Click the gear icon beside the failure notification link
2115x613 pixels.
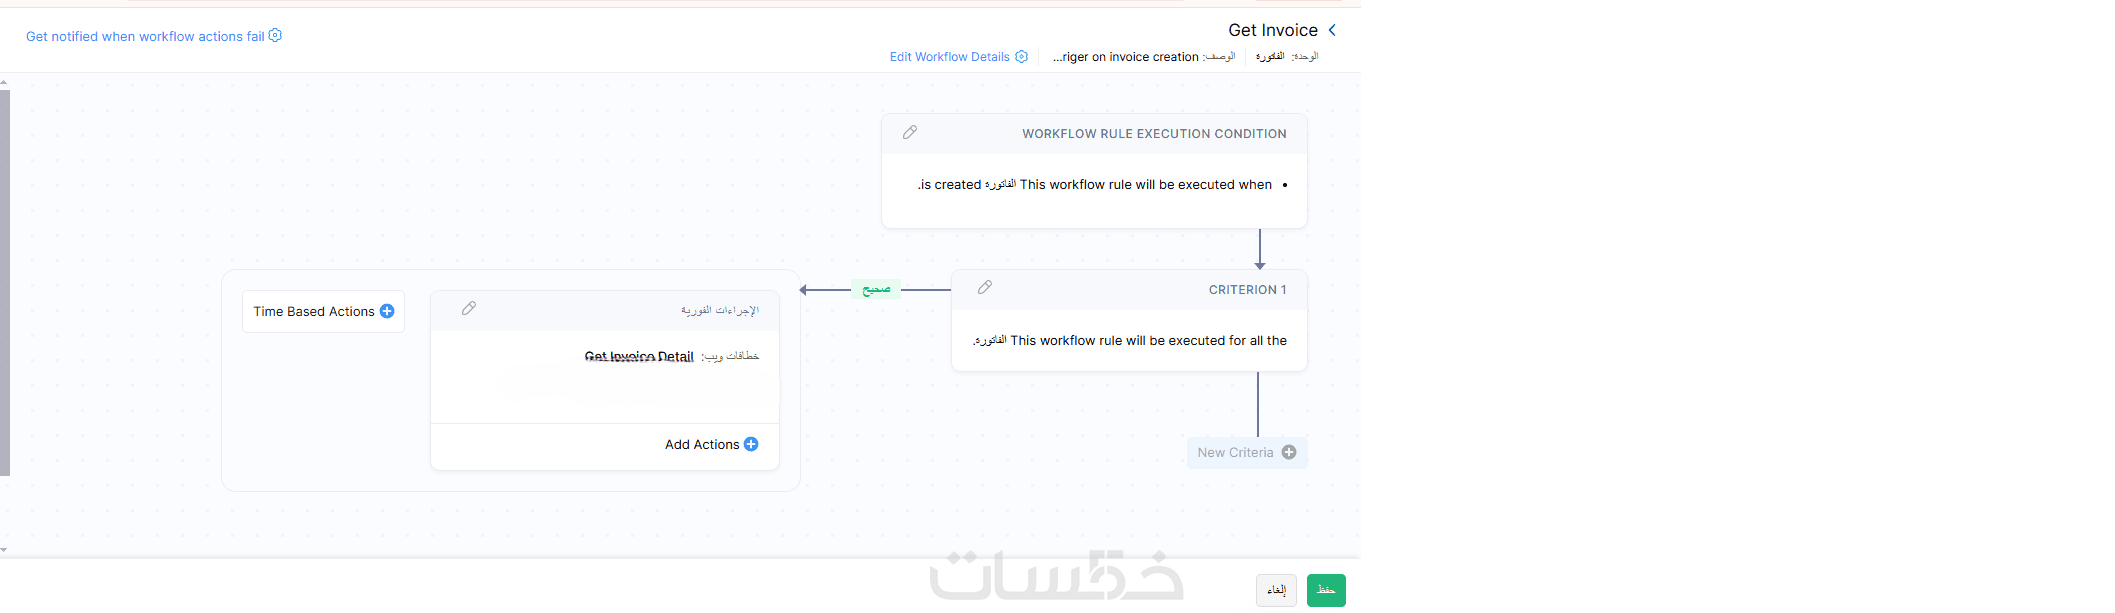[275, 36]
